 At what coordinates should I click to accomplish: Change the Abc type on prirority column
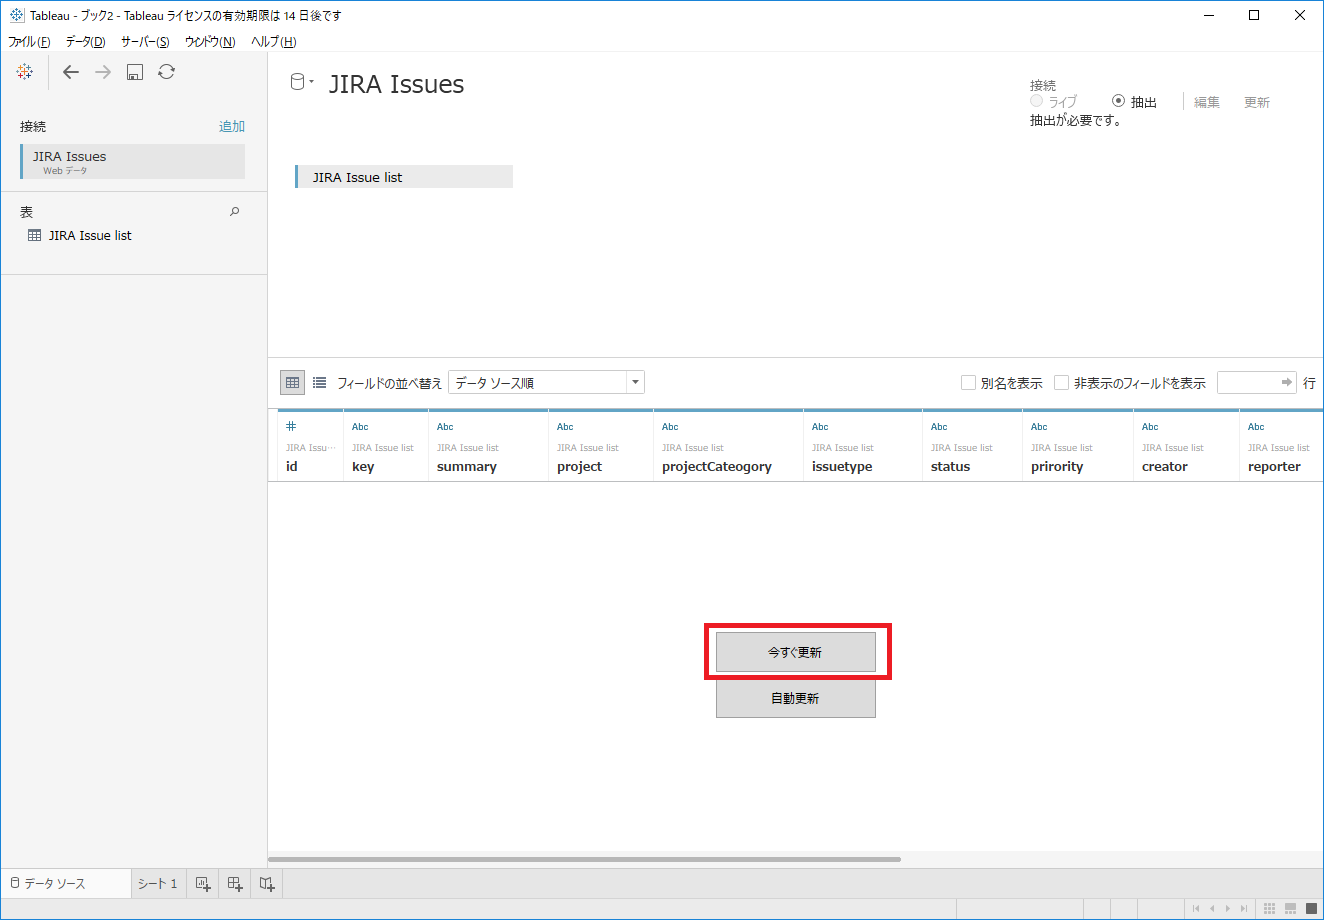point(1039,427)
